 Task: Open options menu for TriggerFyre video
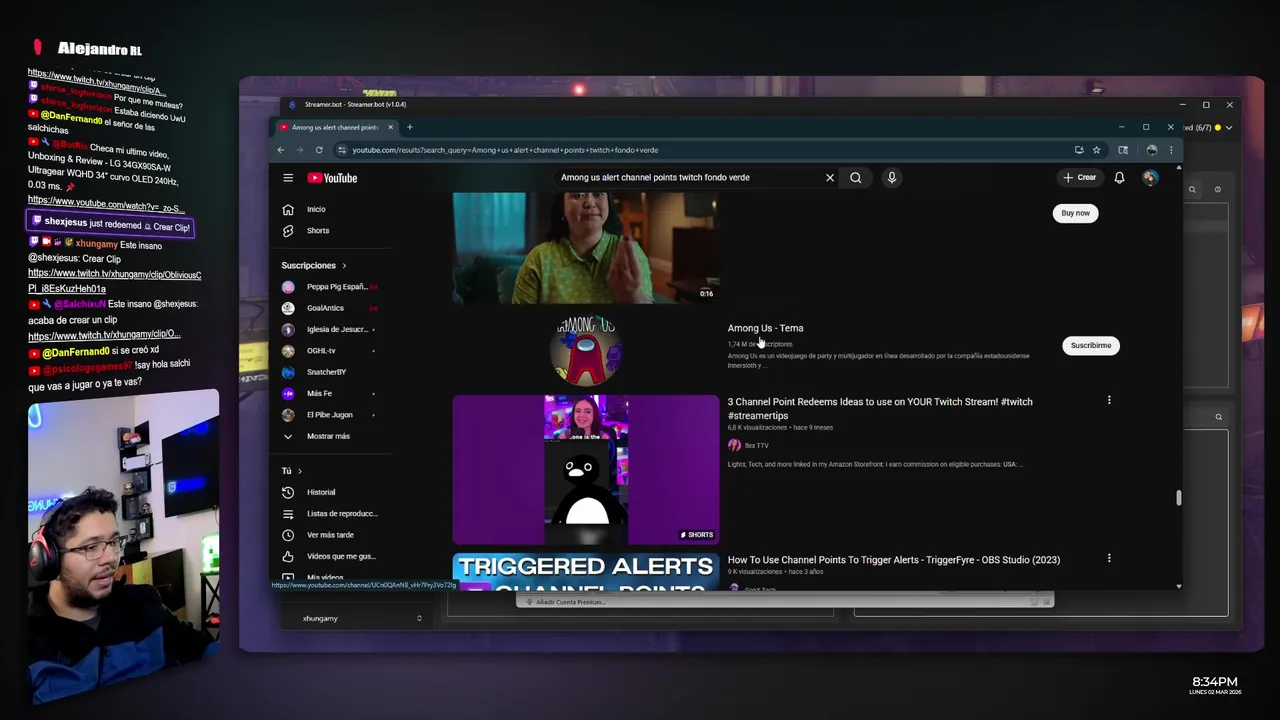click(1108, 558)
